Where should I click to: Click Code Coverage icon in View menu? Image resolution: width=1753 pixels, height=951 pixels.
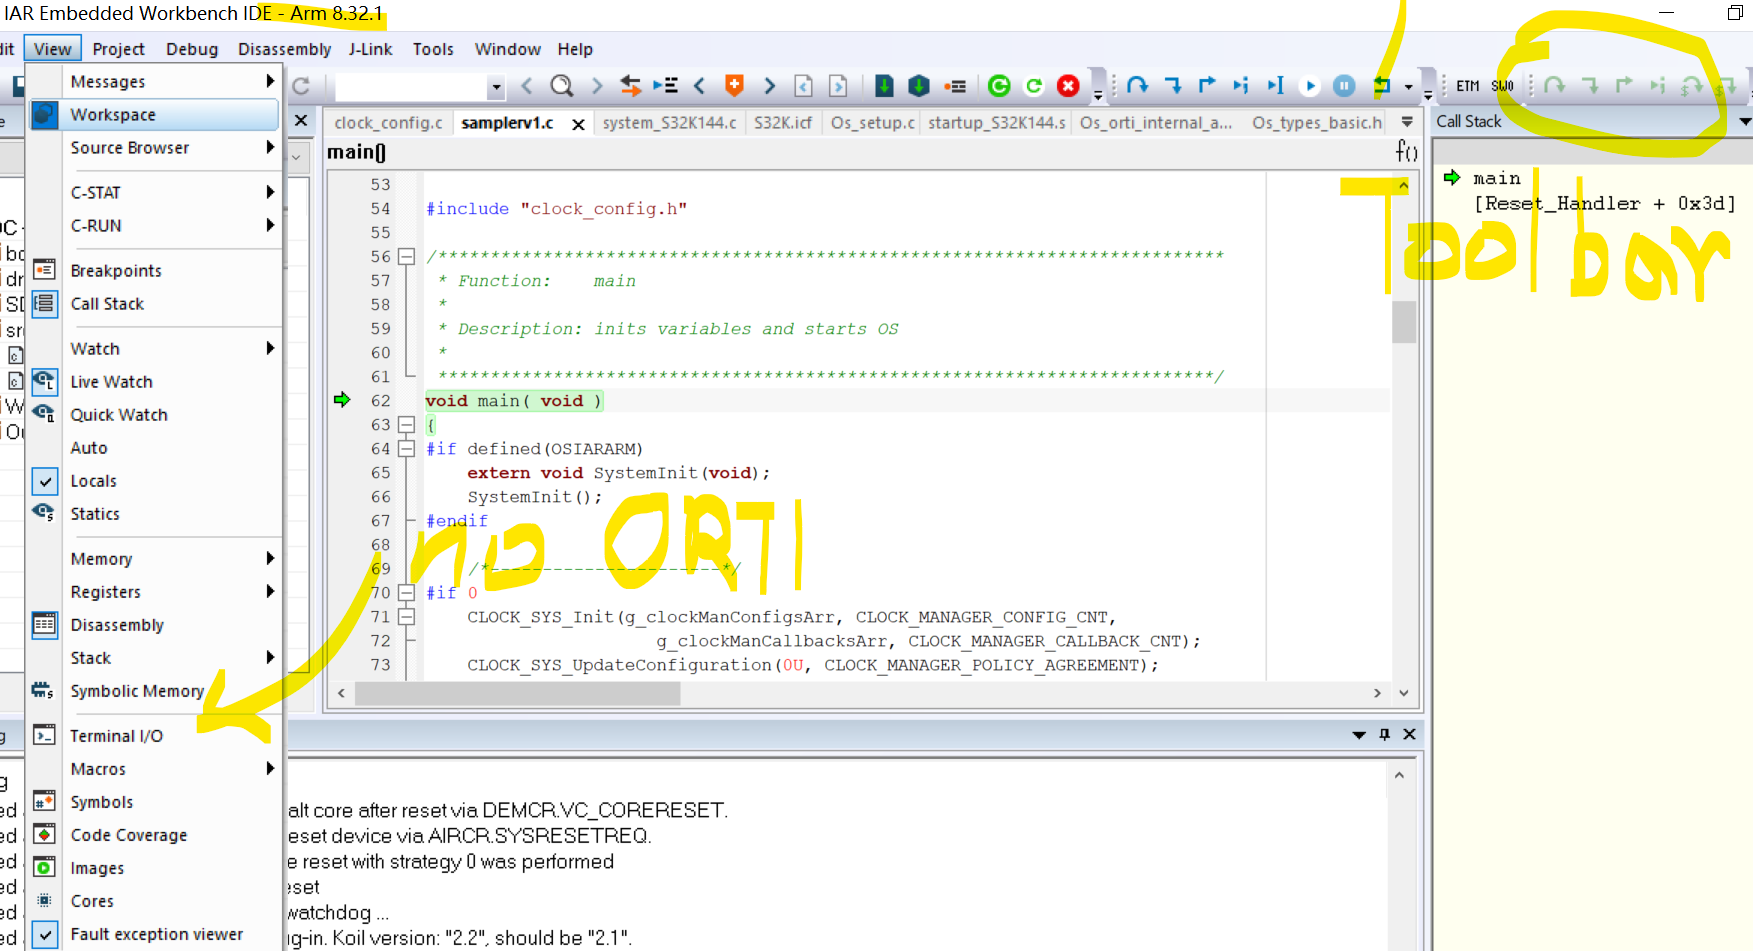point(44,834)
